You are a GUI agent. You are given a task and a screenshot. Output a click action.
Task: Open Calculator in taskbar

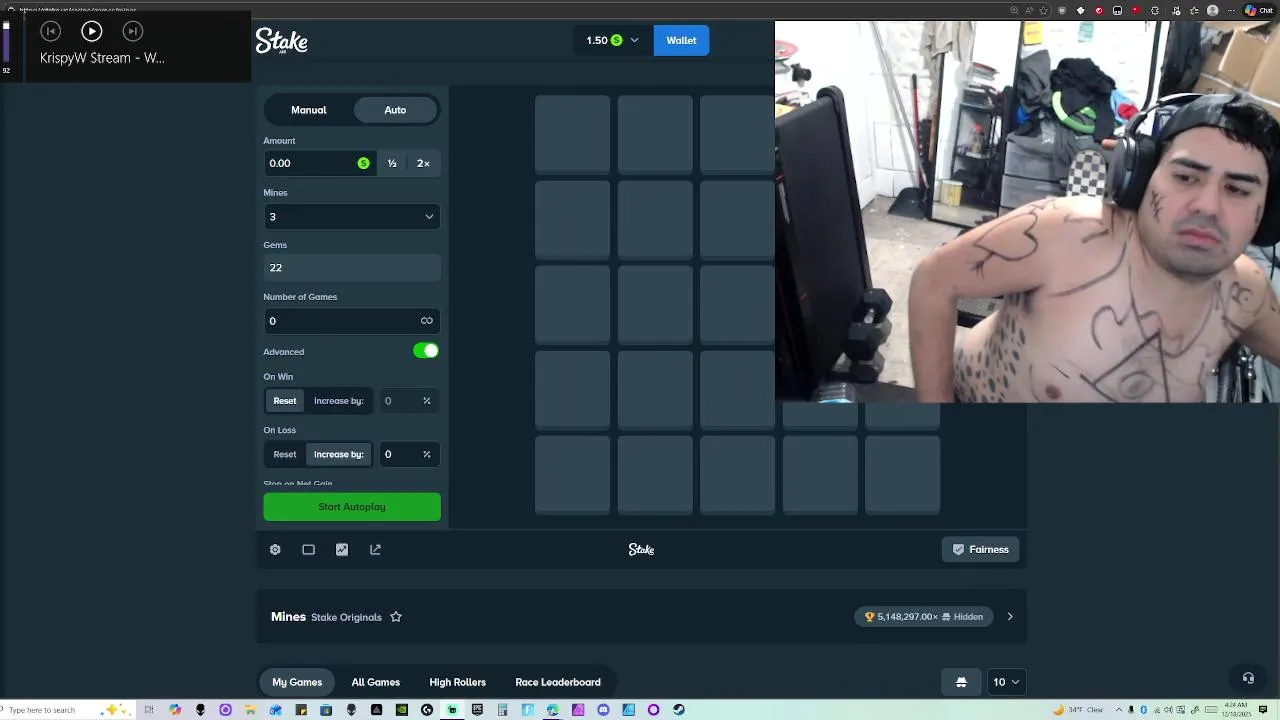(x=503, y=710)
